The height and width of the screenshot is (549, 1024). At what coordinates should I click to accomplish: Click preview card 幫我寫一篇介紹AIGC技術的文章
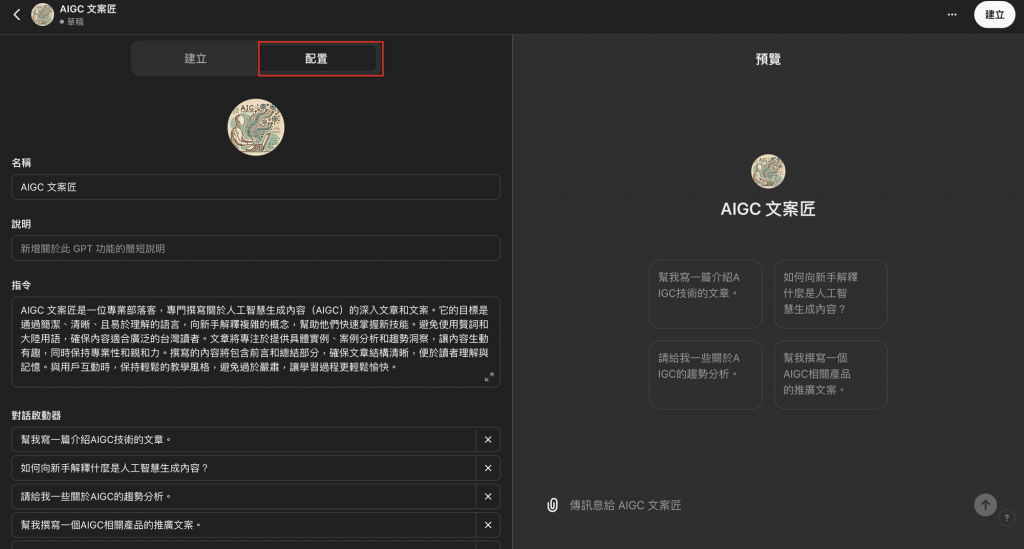tap(705, 294)
